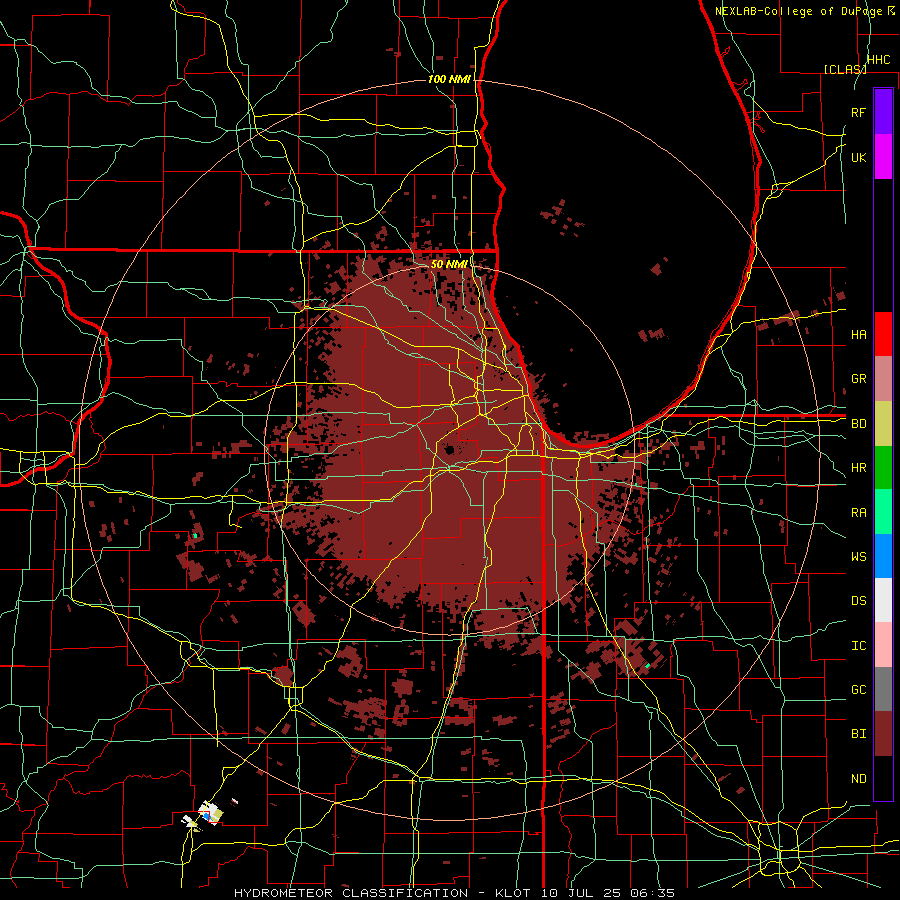
Task: Click the DS white legend swatch
Action: pyautogui.click(x=883, y=600)
